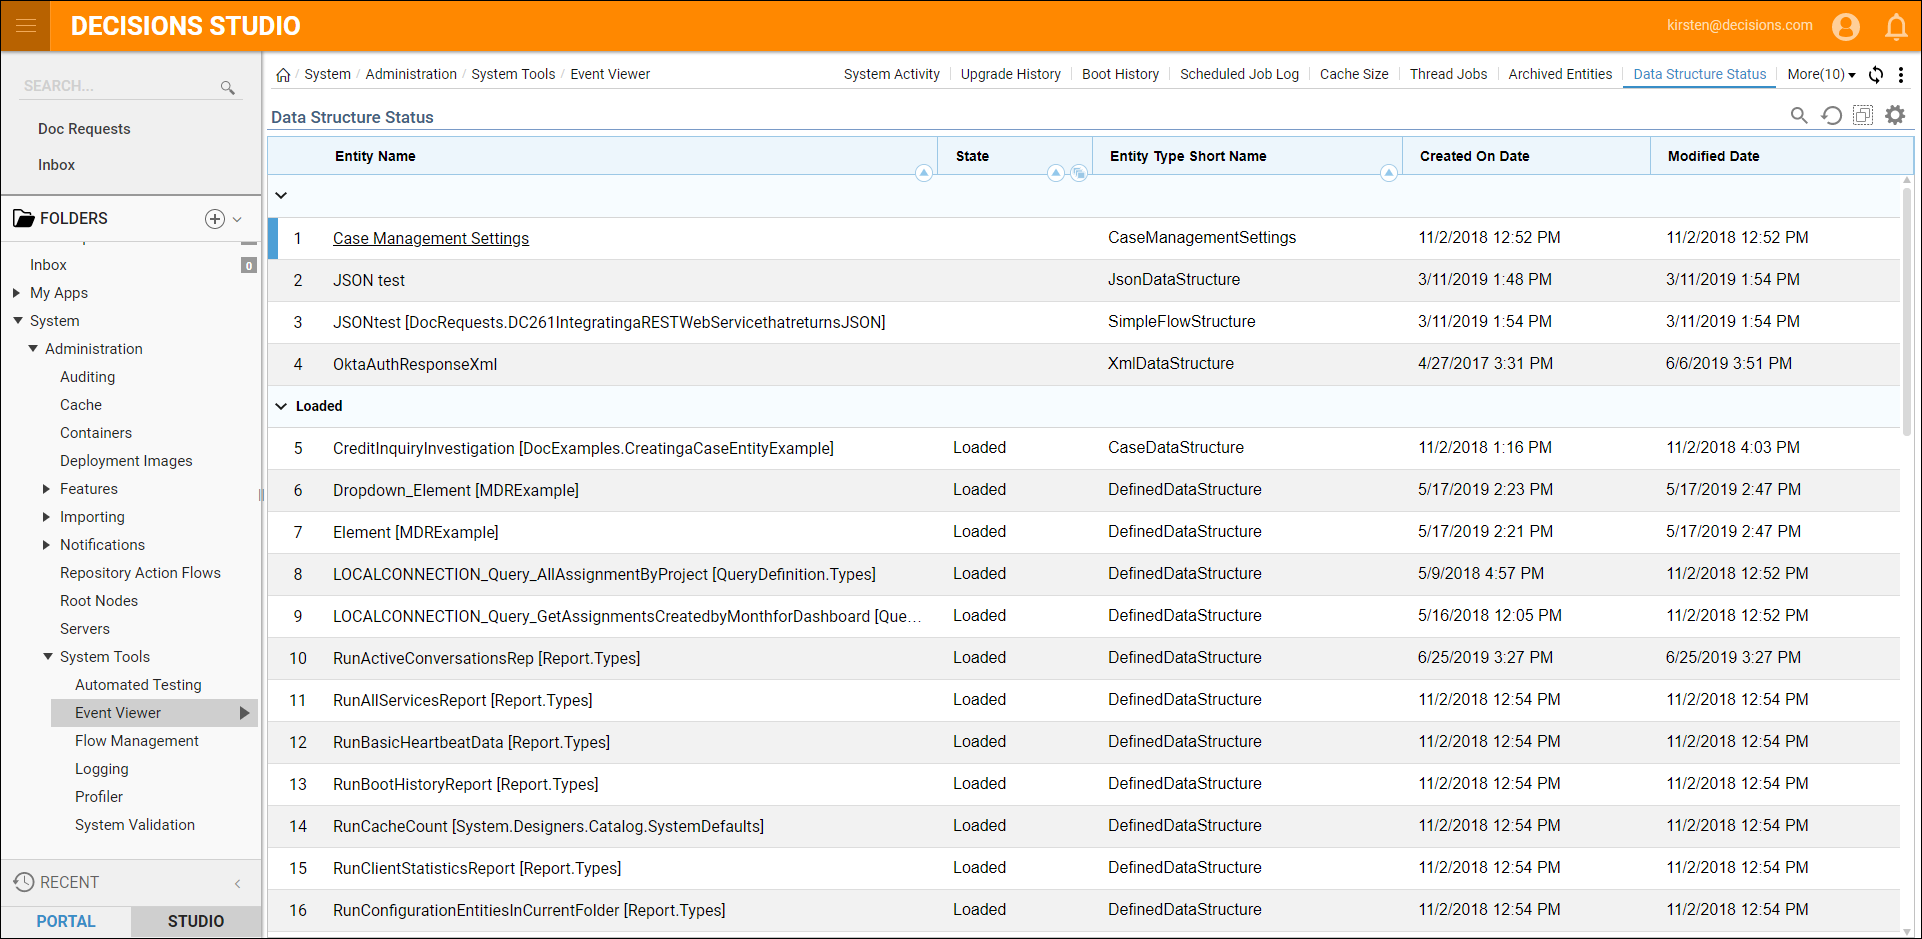This screenshot has height=939, width=1922.
Task: Open the Folders dropdown chevron
Action: point(237,219)
